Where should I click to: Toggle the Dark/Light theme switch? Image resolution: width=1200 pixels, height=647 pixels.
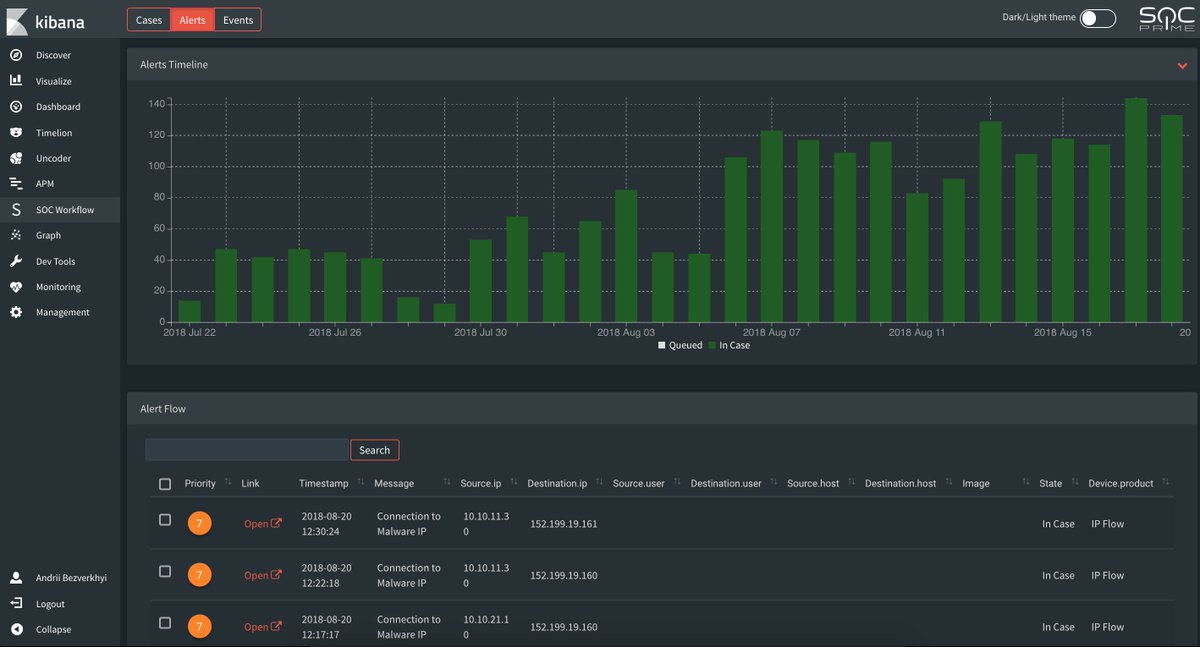(x=1098, y=18)
